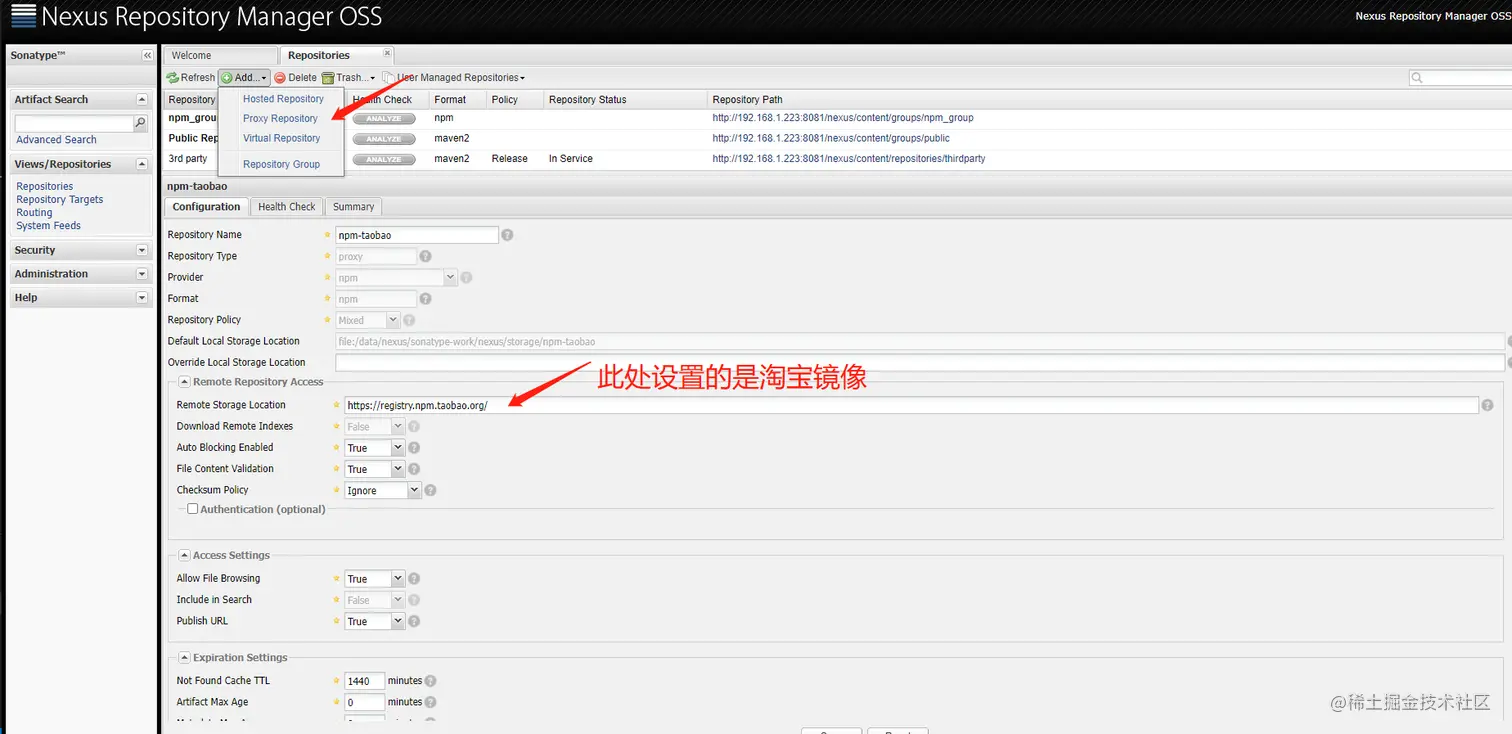Click Analyze button for Public Repositories row
Viewport: 1512px width, 734px height.
coord(384,139)
